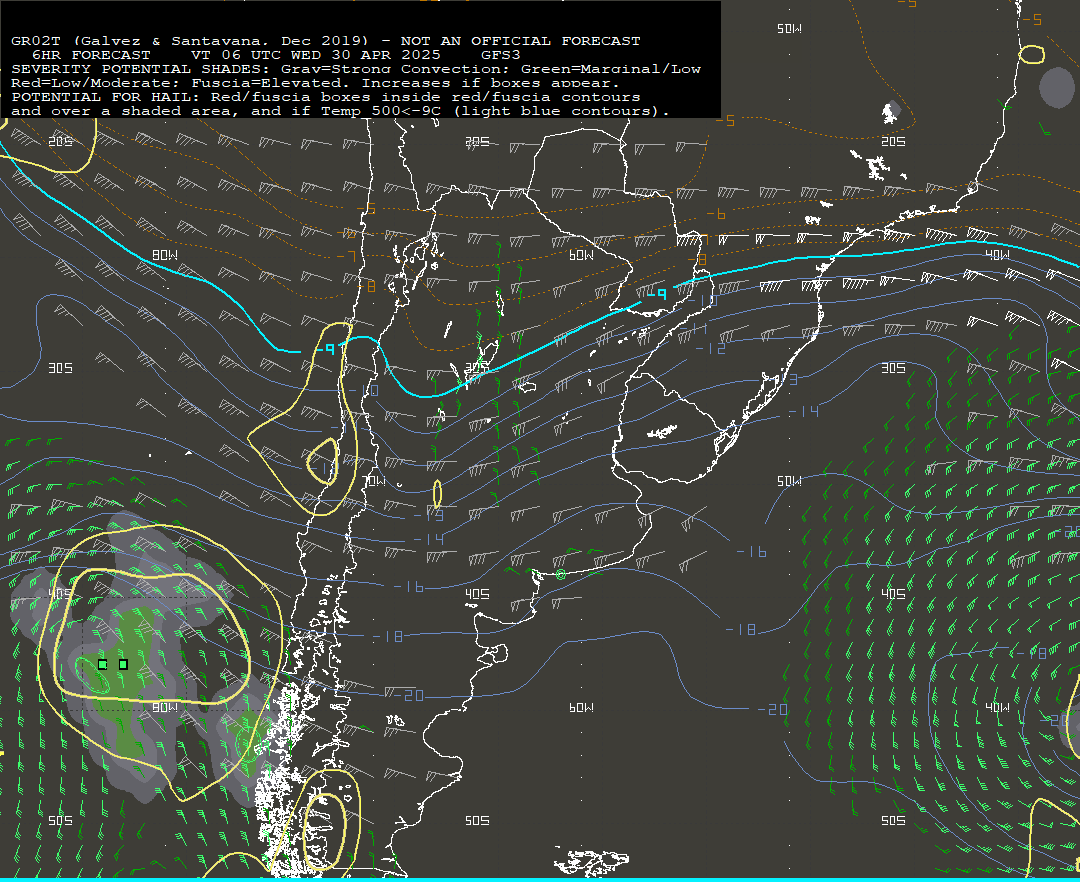Click the "GFS3" model label
The image size is (1080, 882).
point(501,55)
